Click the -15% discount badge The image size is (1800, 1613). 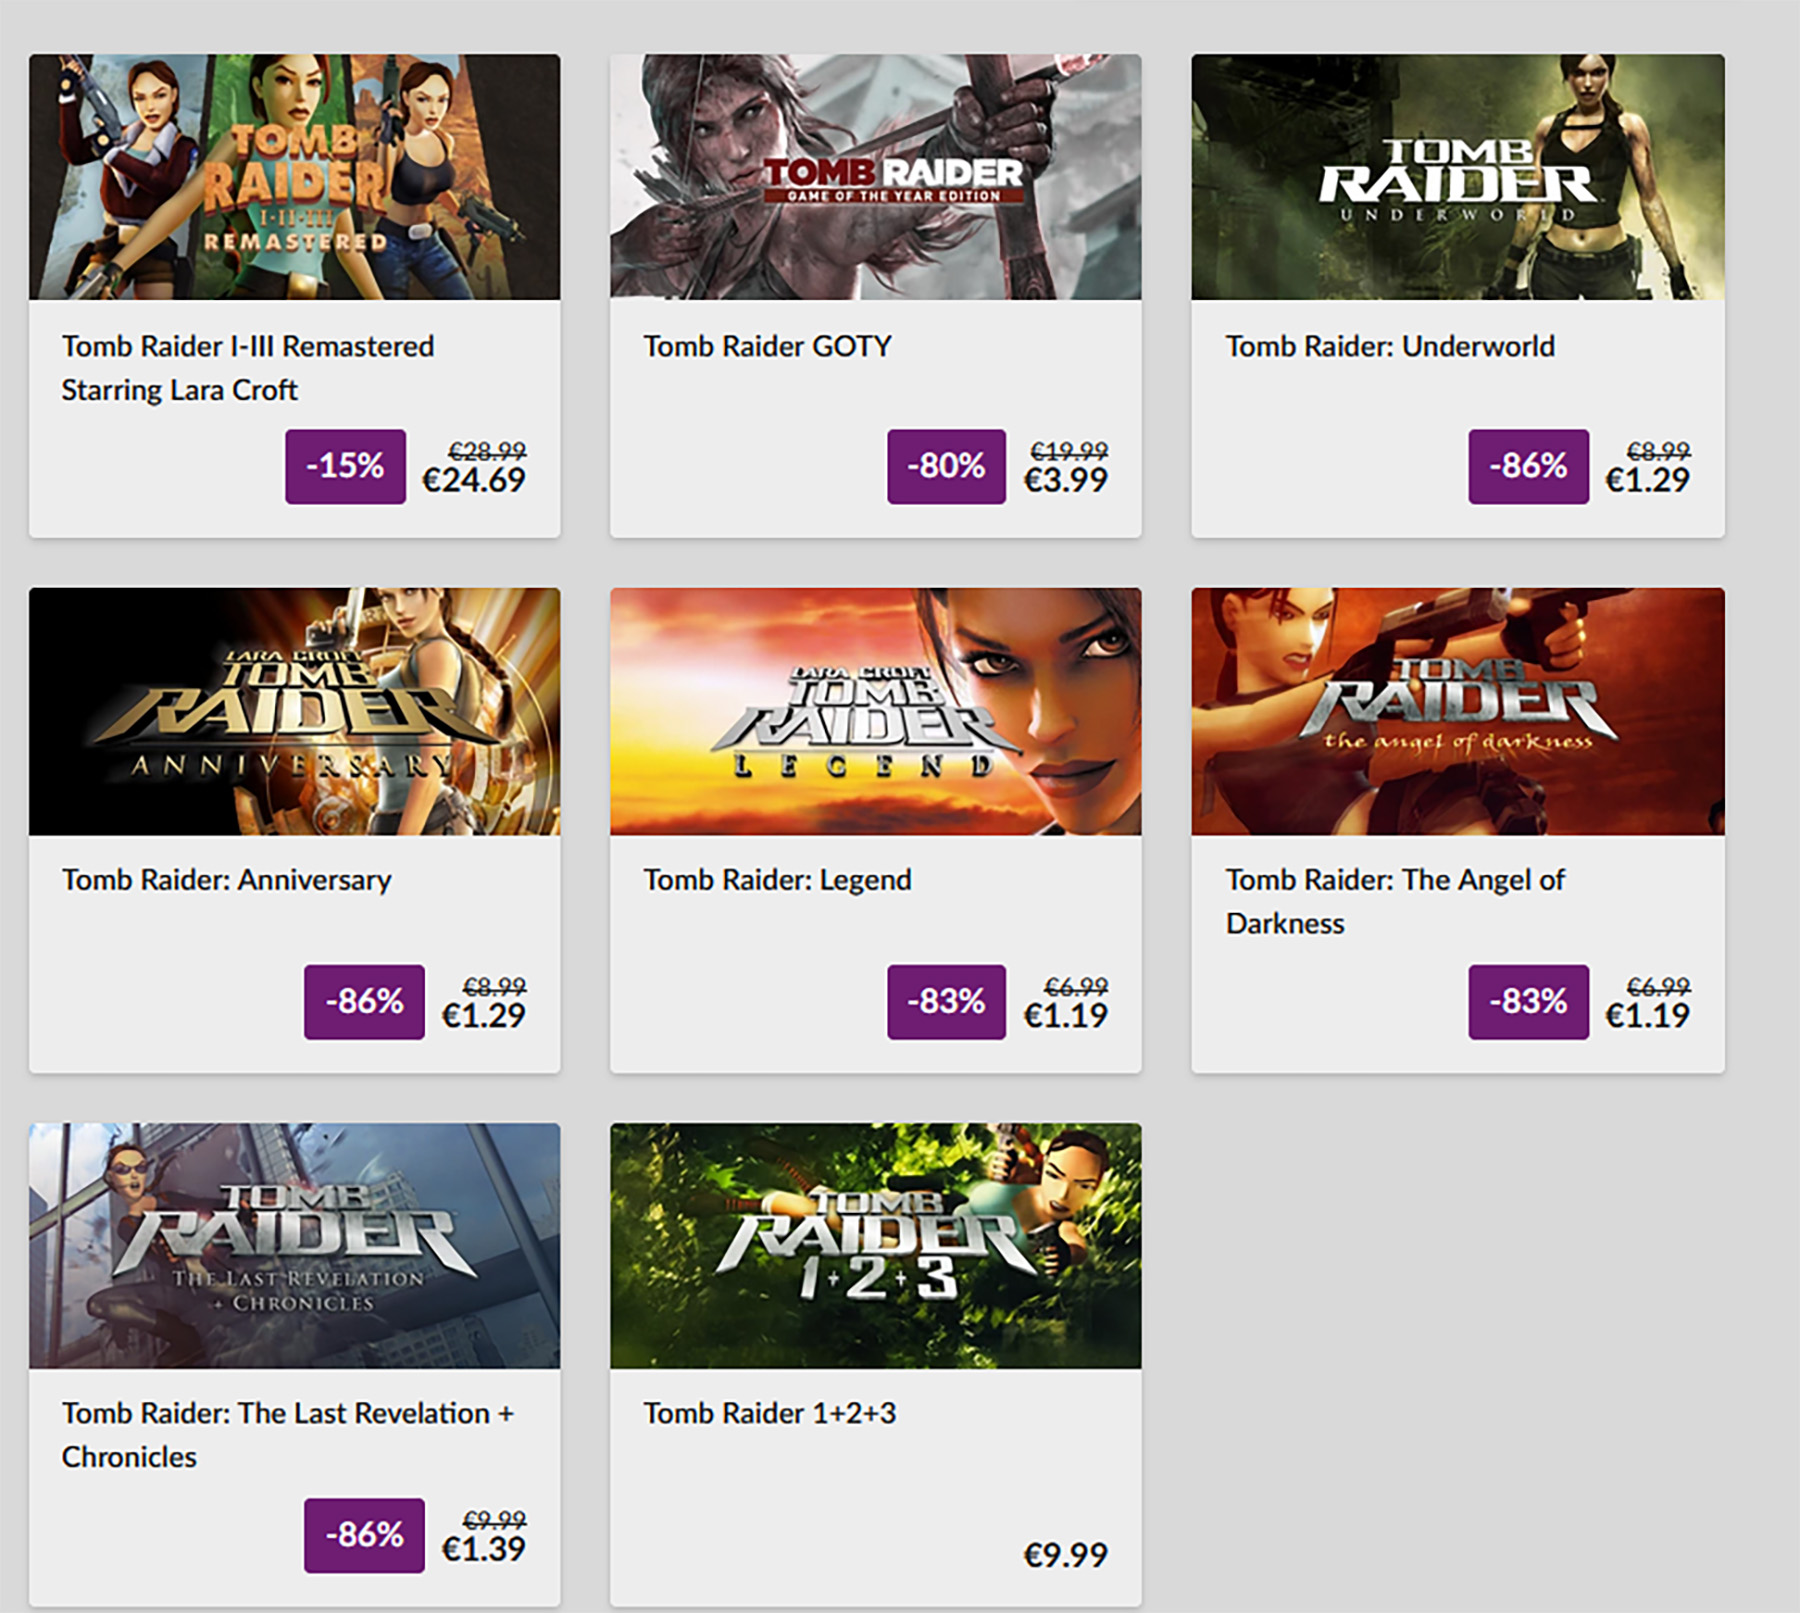345,466
